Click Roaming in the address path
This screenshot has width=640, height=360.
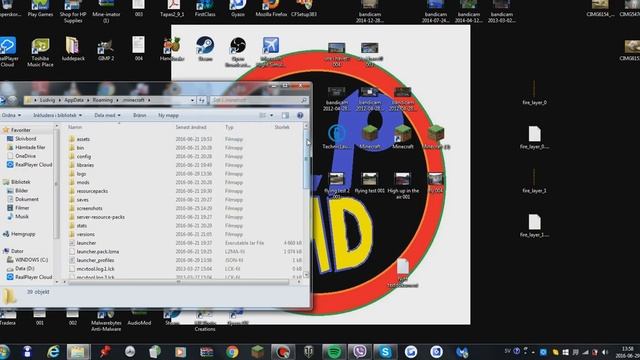[102, 100]
